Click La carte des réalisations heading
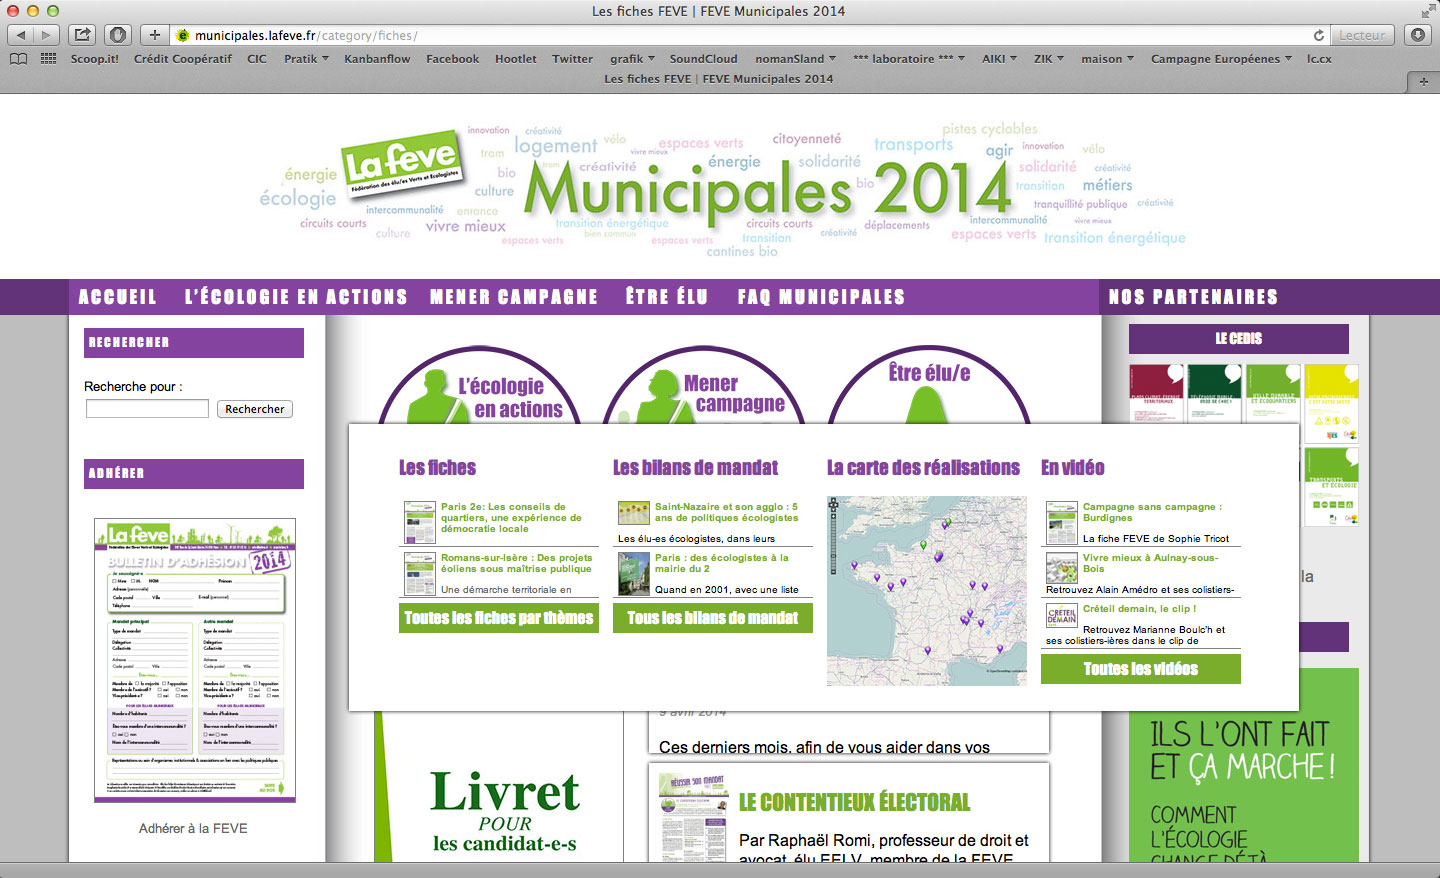This screenshot has width=1440, height=878. [923, 468]
